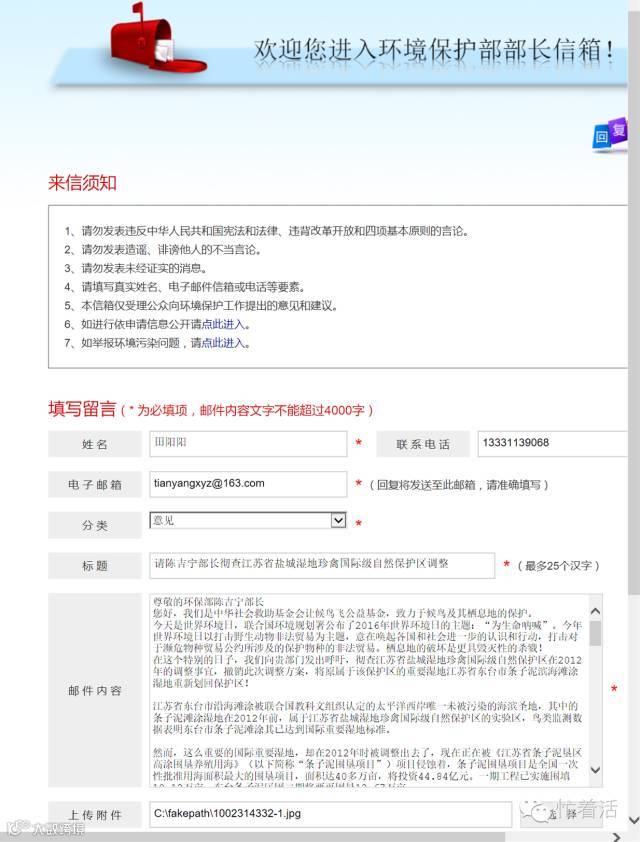Click the message area scroll up arrow
The width and height of the screenshot is (640, 842).
point(595,612)
